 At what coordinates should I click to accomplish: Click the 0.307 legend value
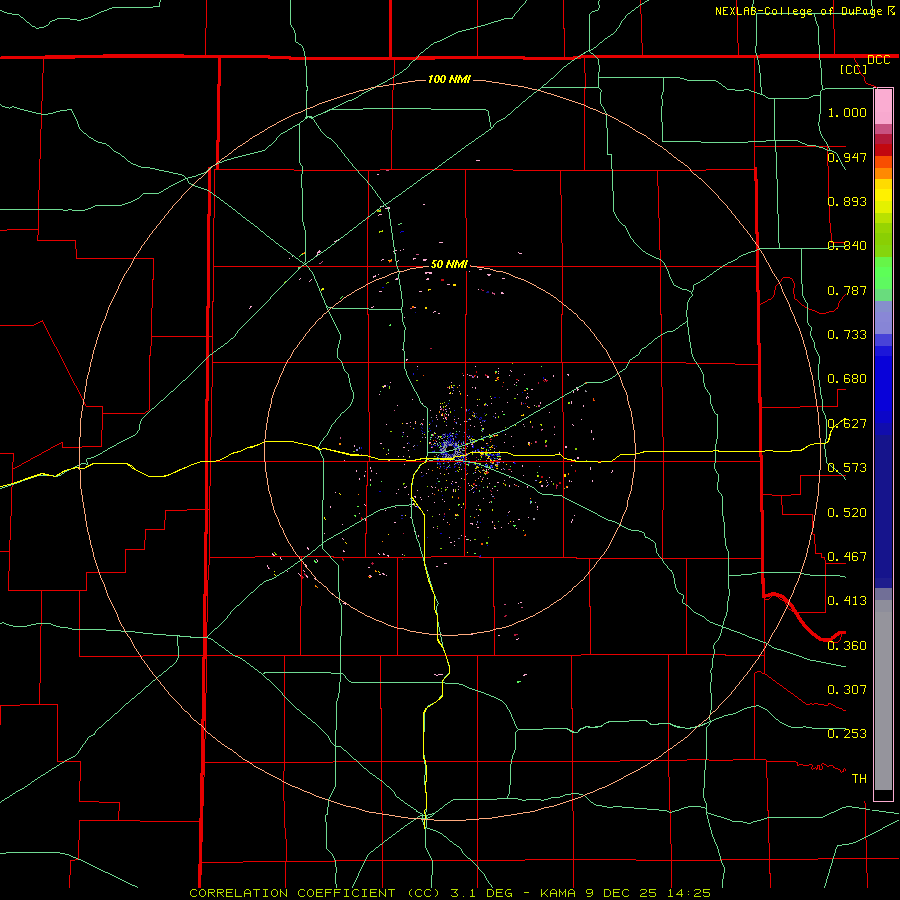click(847, 690)
